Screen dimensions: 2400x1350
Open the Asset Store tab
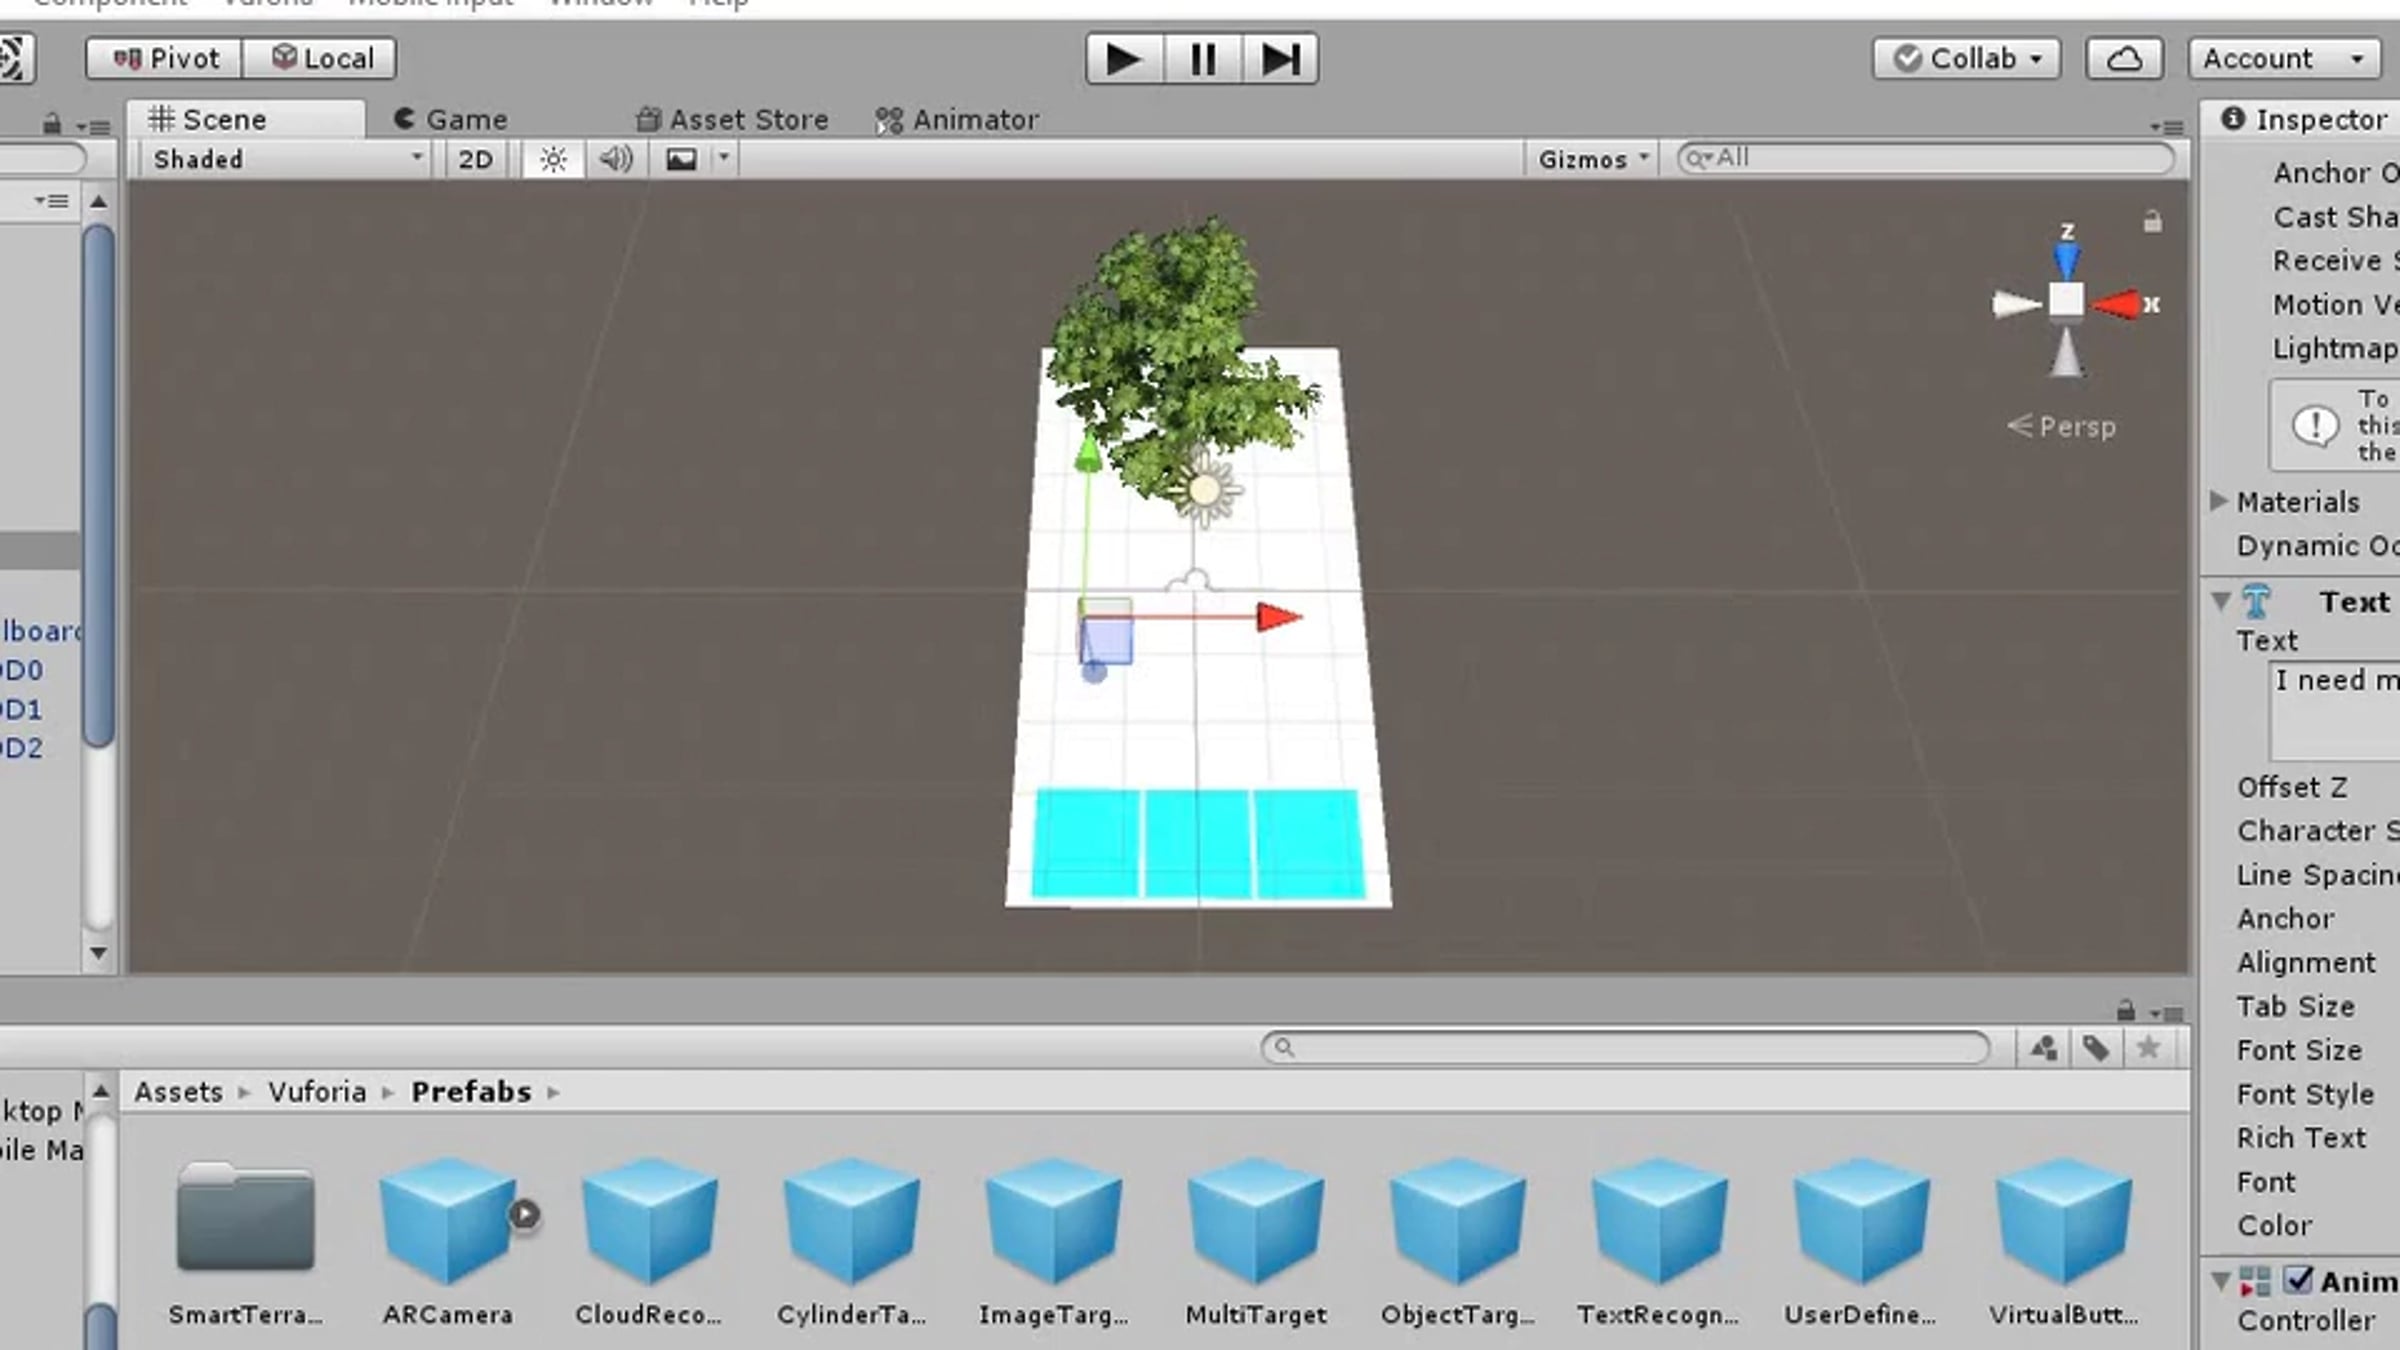(x=733, y=120)
